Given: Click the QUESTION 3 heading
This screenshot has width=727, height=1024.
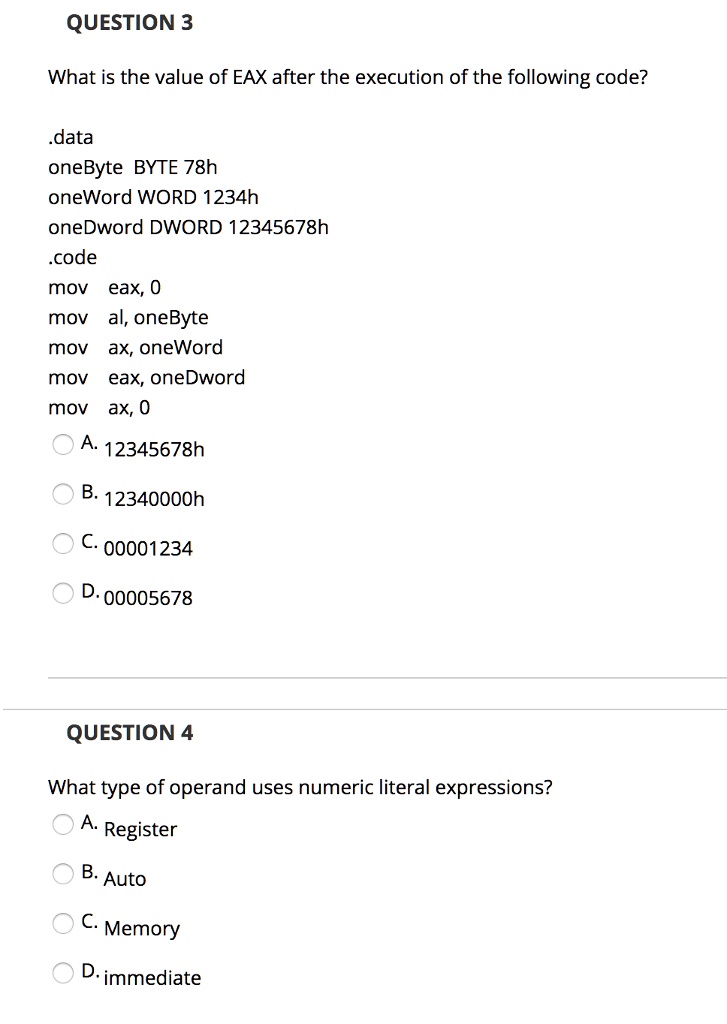Looking at the screenshot, I should click(x=130, y=23).
